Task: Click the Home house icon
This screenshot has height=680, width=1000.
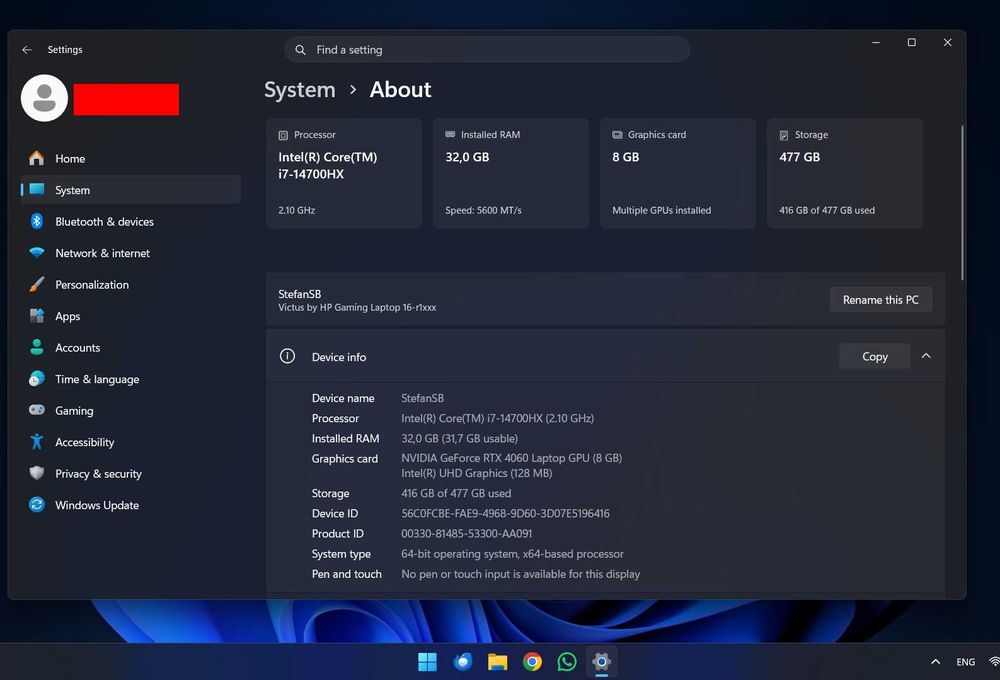Action: point(37,158)
